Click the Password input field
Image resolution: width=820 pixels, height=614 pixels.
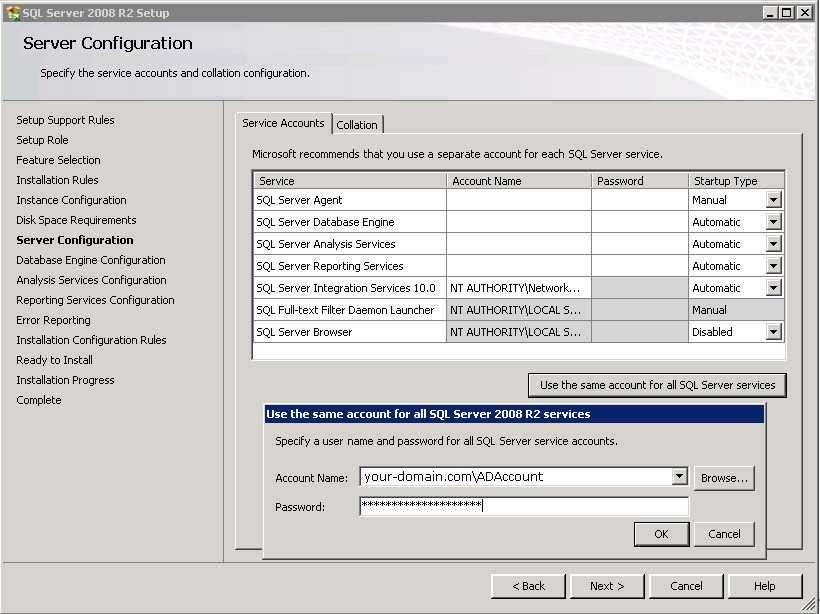tap(524, 506)
